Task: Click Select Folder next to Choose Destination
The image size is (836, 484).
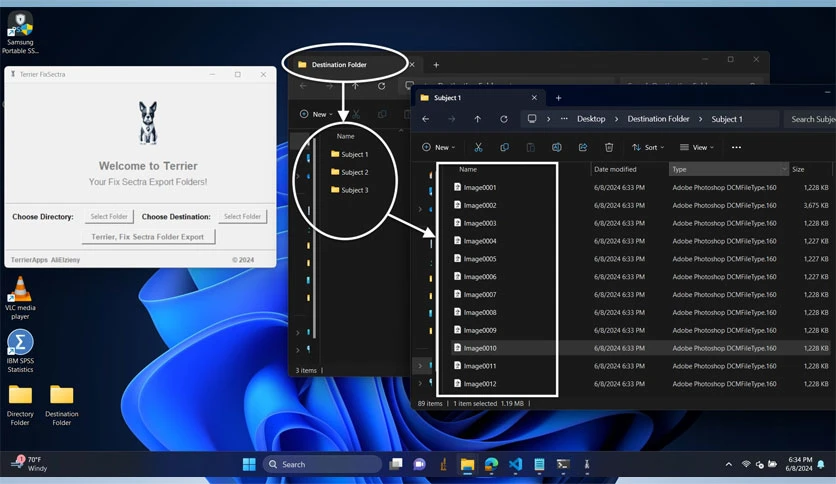Action: (x=242, y=216)
